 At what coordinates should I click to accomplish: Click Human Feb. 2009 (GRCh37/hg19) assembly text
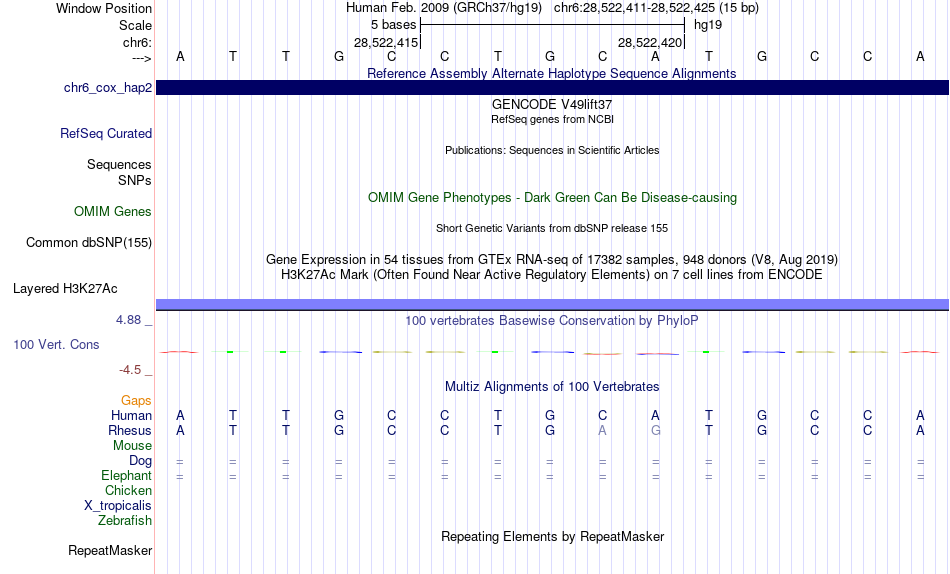[x=445, y=8]
